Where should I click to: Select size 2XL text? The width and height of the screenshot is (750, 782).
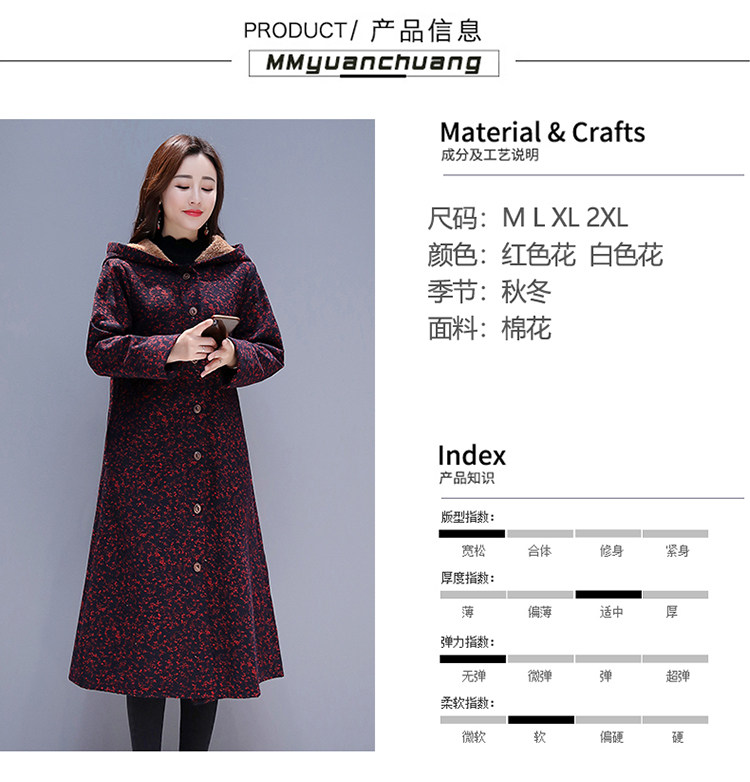coord(607,218)
